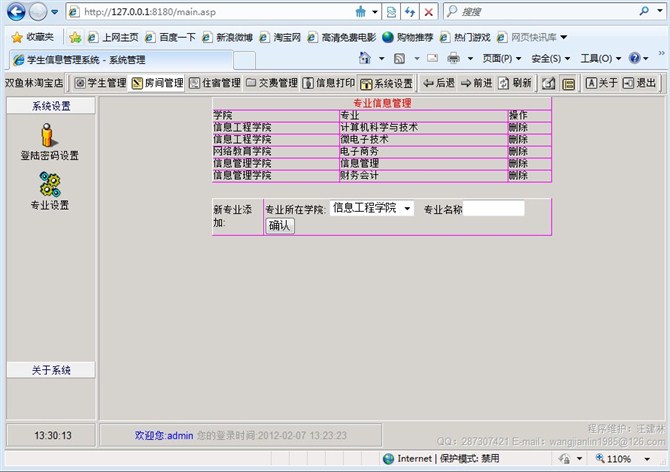Expand the printer options dropdown arrow
The image size is (670, 472).
point(470,59)
